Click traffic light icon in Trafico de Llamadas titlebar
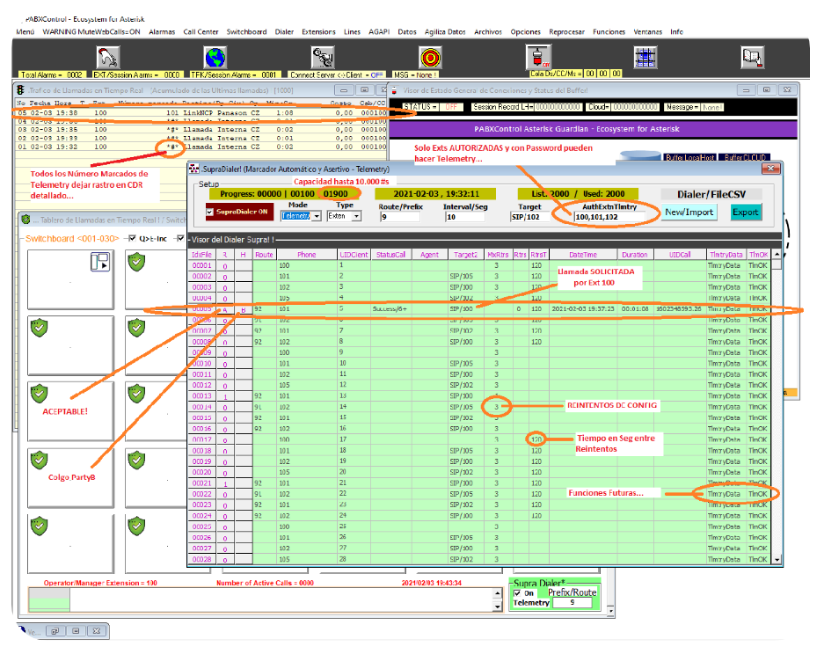821x645 pixels. (20, 90)
